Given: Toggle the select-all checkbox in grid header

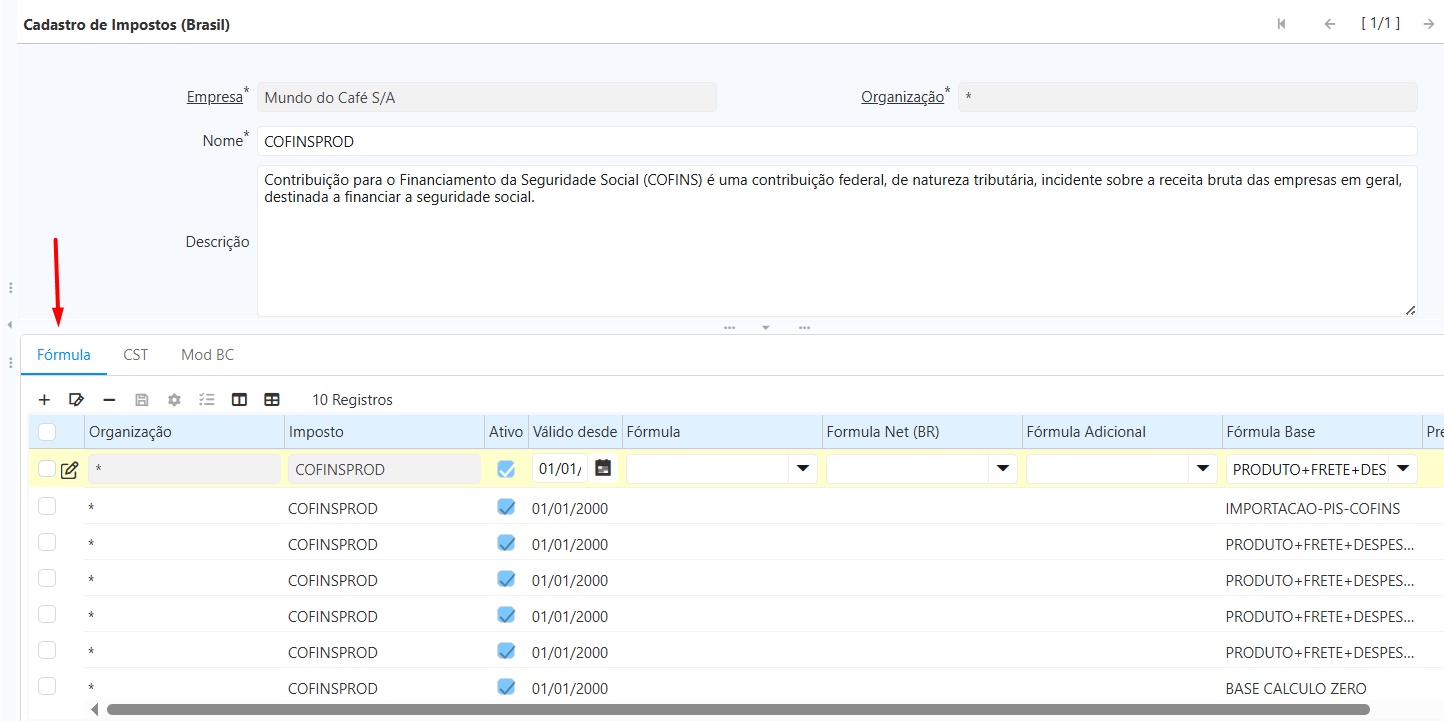Looking at the screenshot, I should (47, 432).
